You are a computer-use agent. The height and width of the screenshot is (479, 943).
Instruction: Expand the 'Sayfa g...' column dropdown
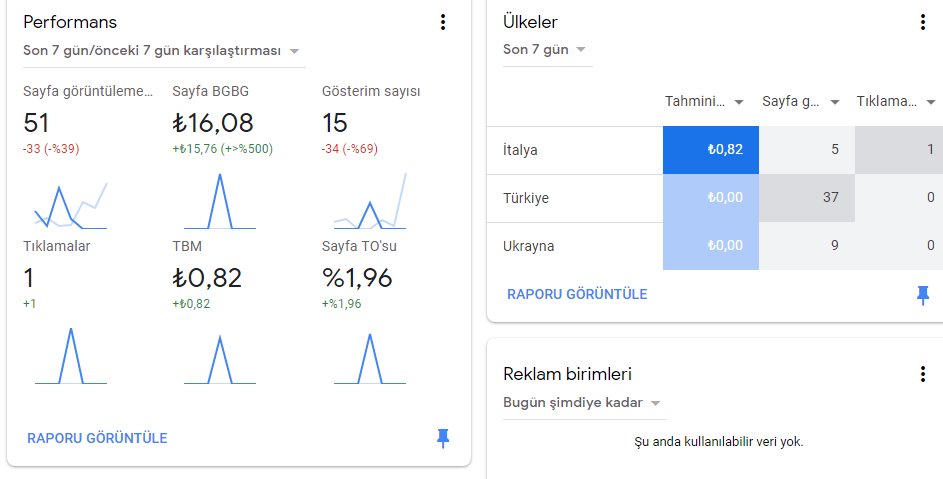835,102
